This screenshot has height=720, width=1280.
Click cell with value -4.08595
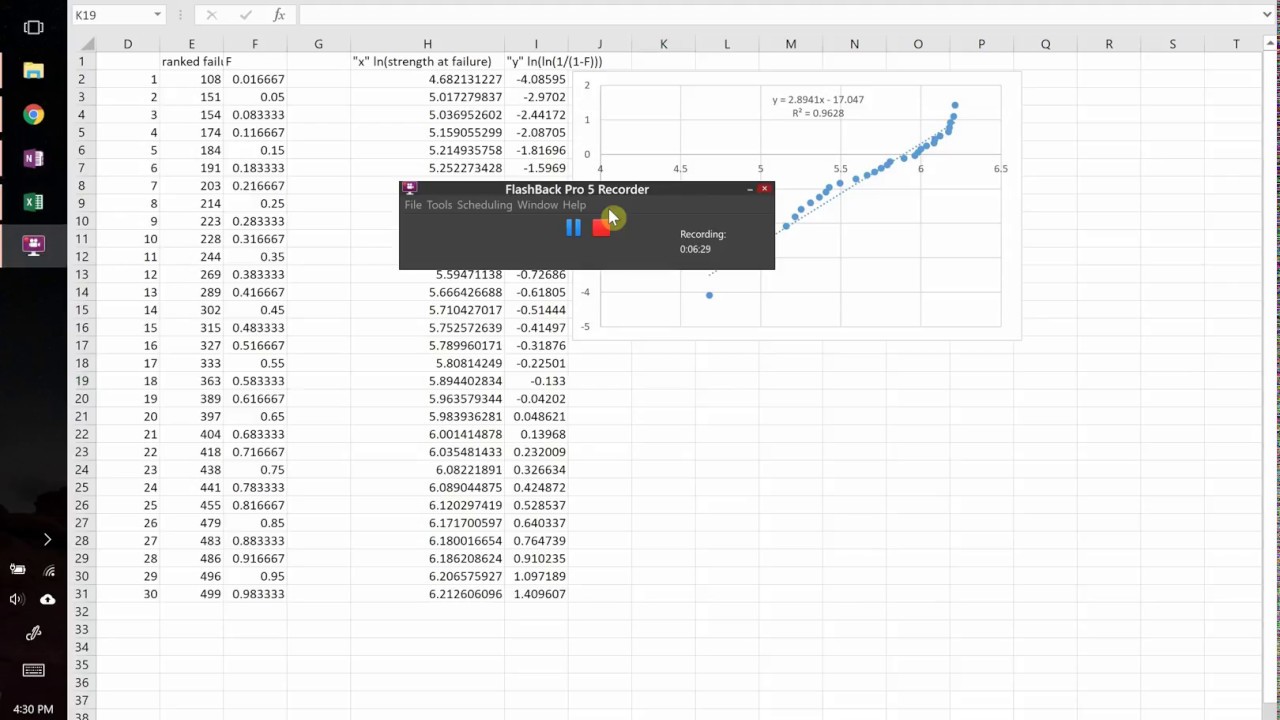tap(536, 79)
